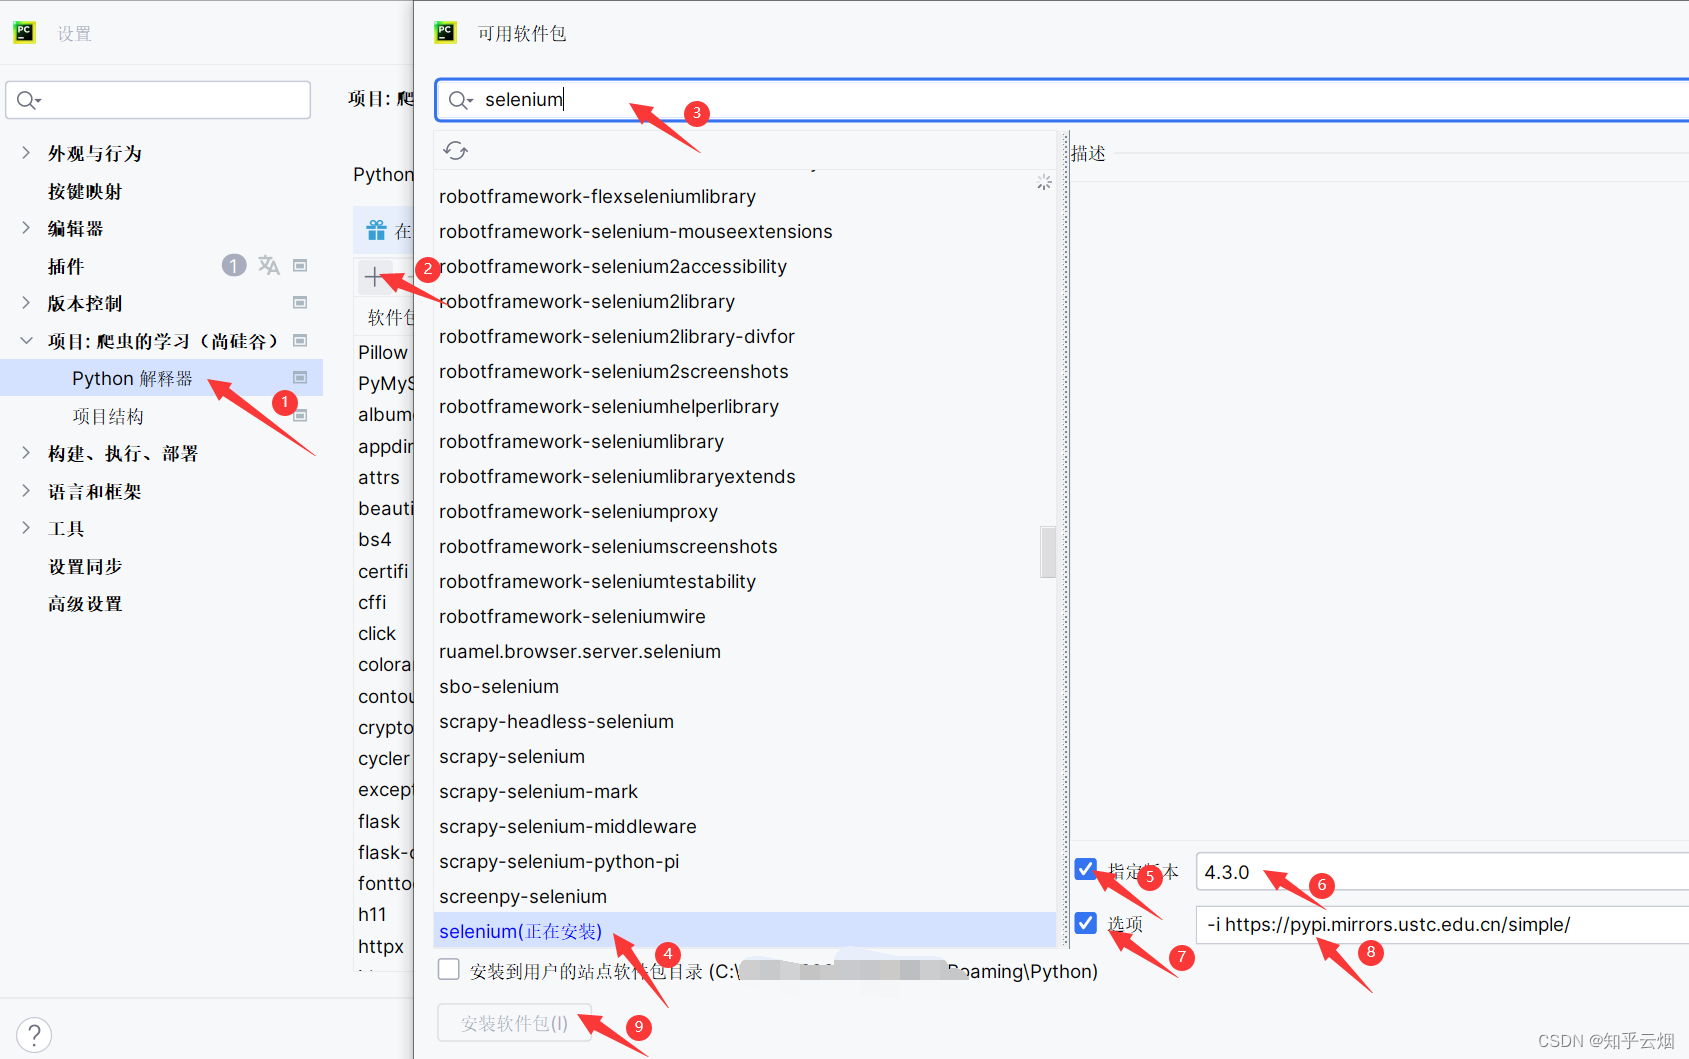Click the 安装软件包(I) button
This screenshot has width=1689, height=1059.
(515, 1023)
